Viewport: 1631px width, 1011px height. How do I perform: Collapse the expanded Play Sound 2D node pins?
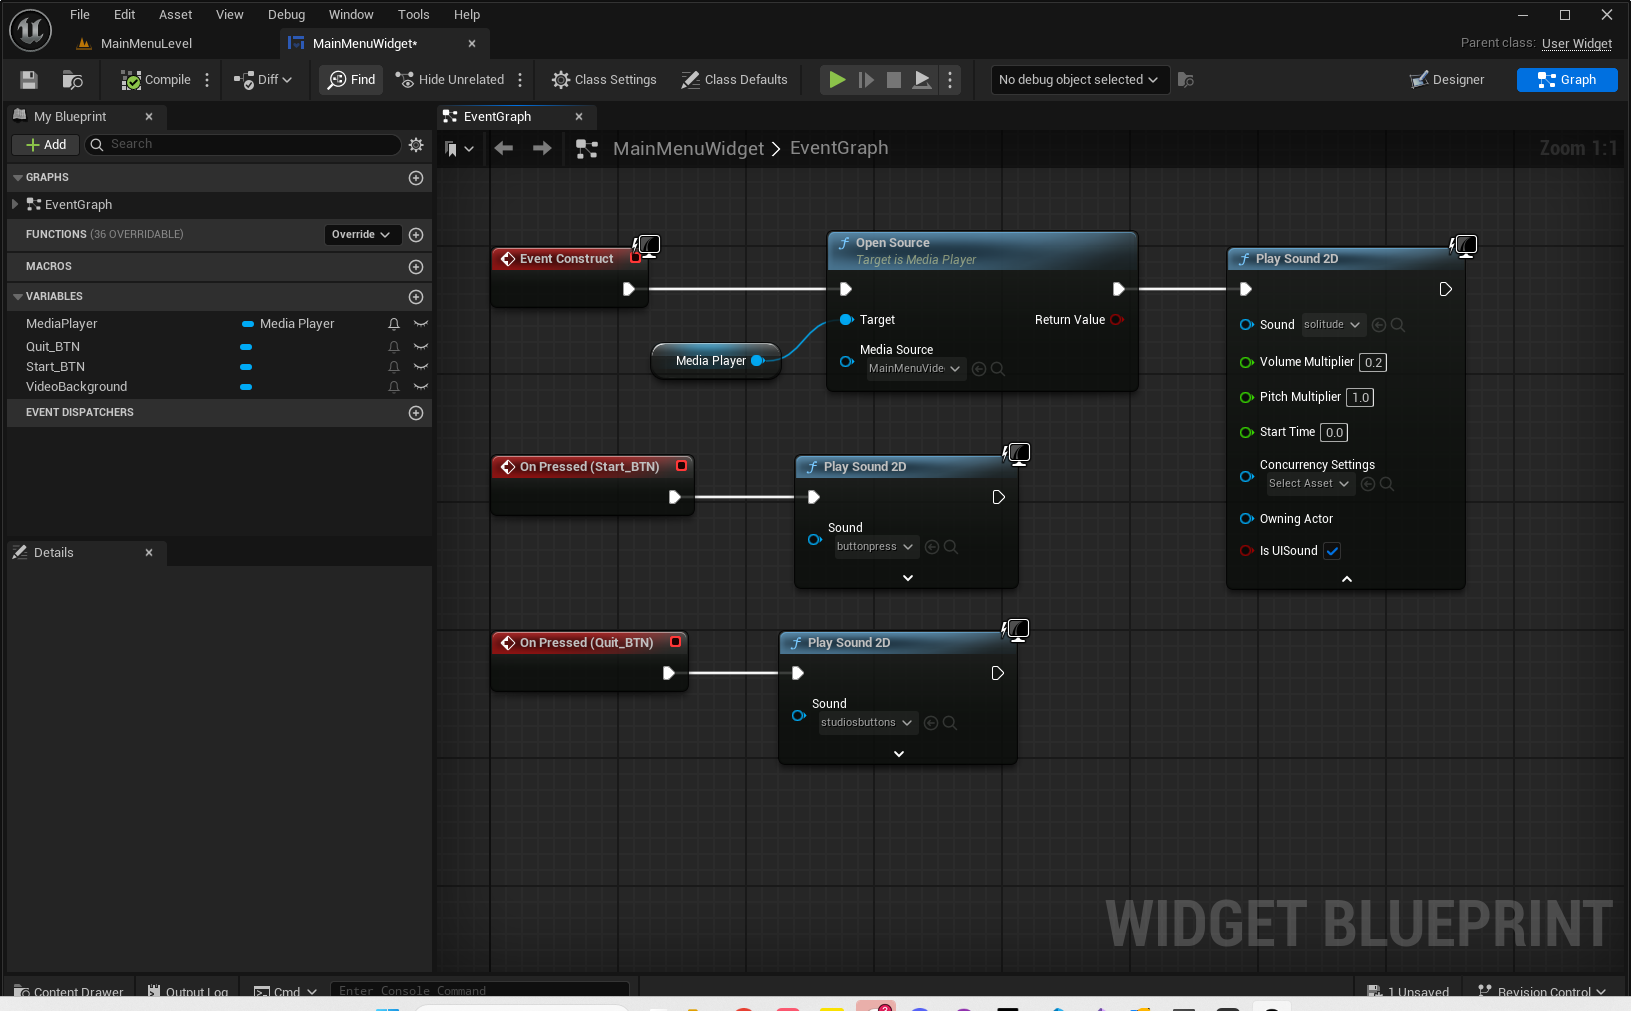(x=1347, y=579)
